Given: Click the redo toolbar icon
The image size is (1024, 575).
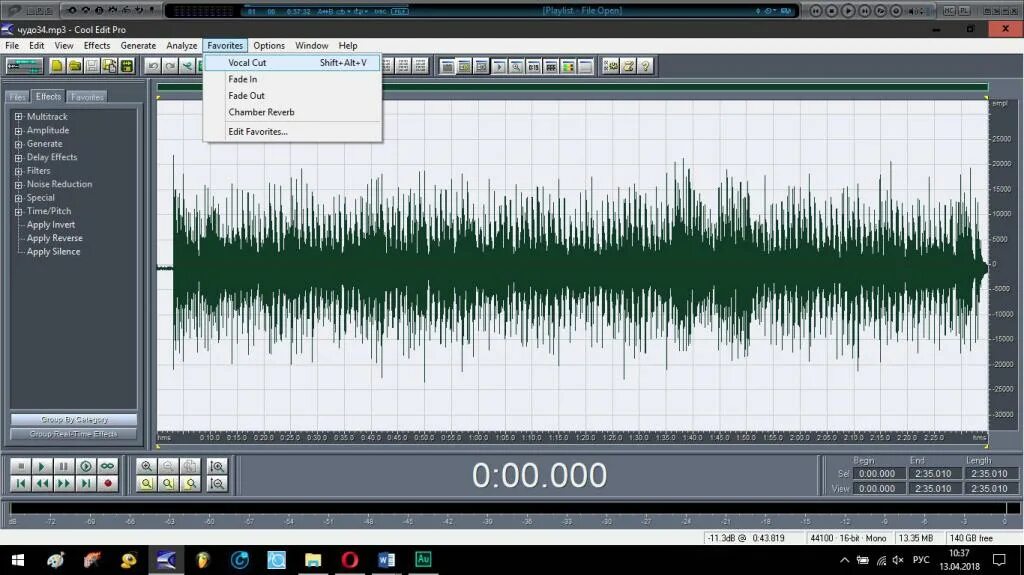Looking at the screenshot, I should tap(170, 66).
